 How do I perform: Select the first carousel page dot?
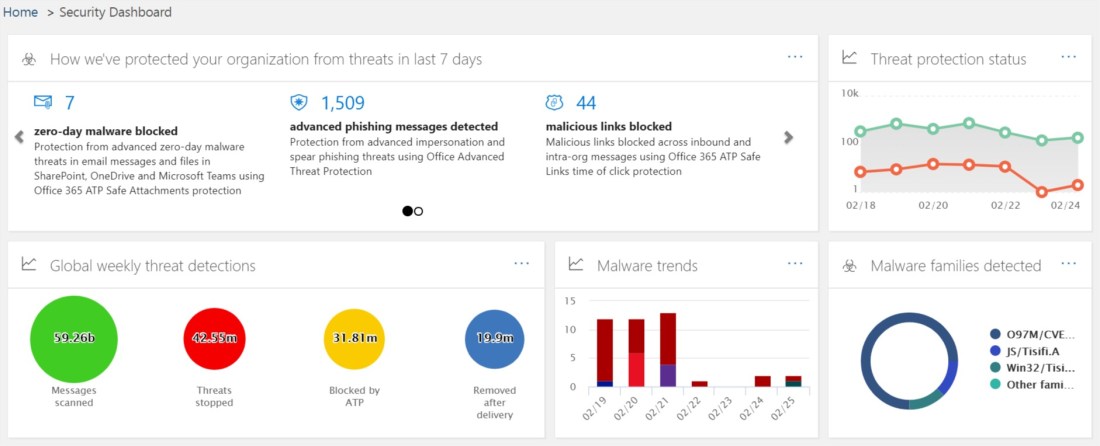point(407,211)
